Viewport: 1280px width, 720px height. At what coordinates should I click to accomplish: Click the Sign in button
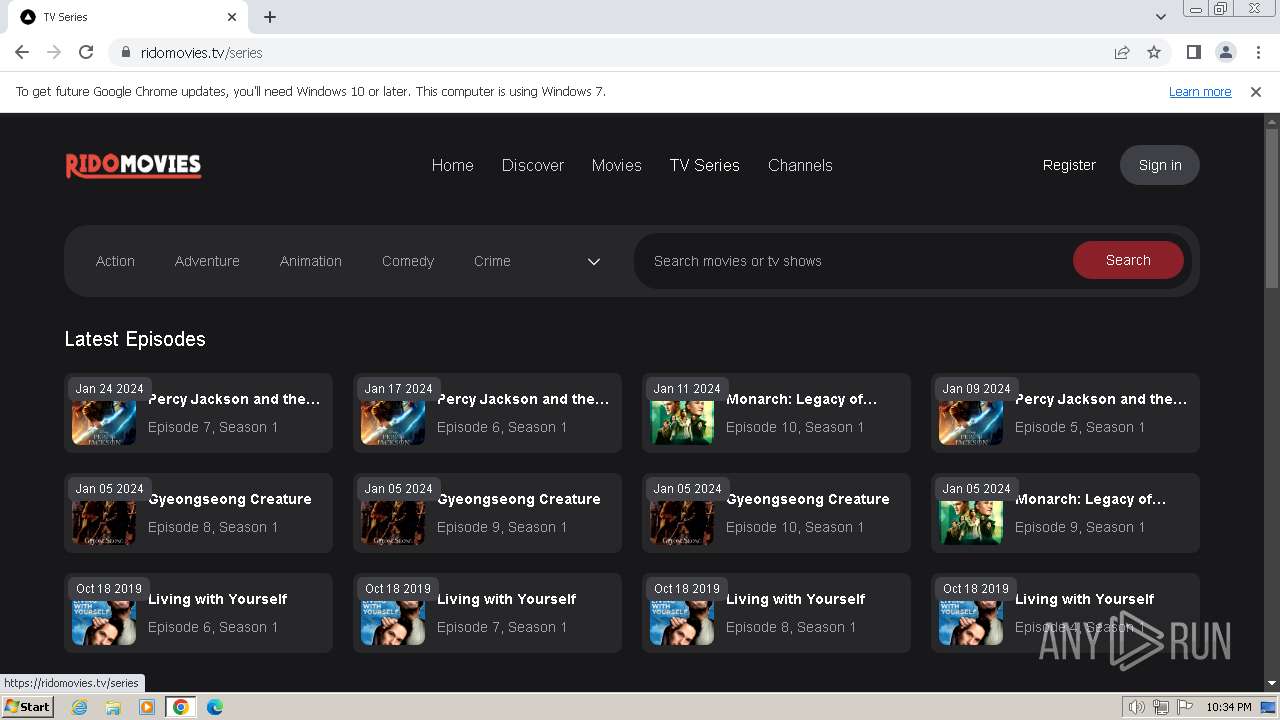(x=1160, y=165)
